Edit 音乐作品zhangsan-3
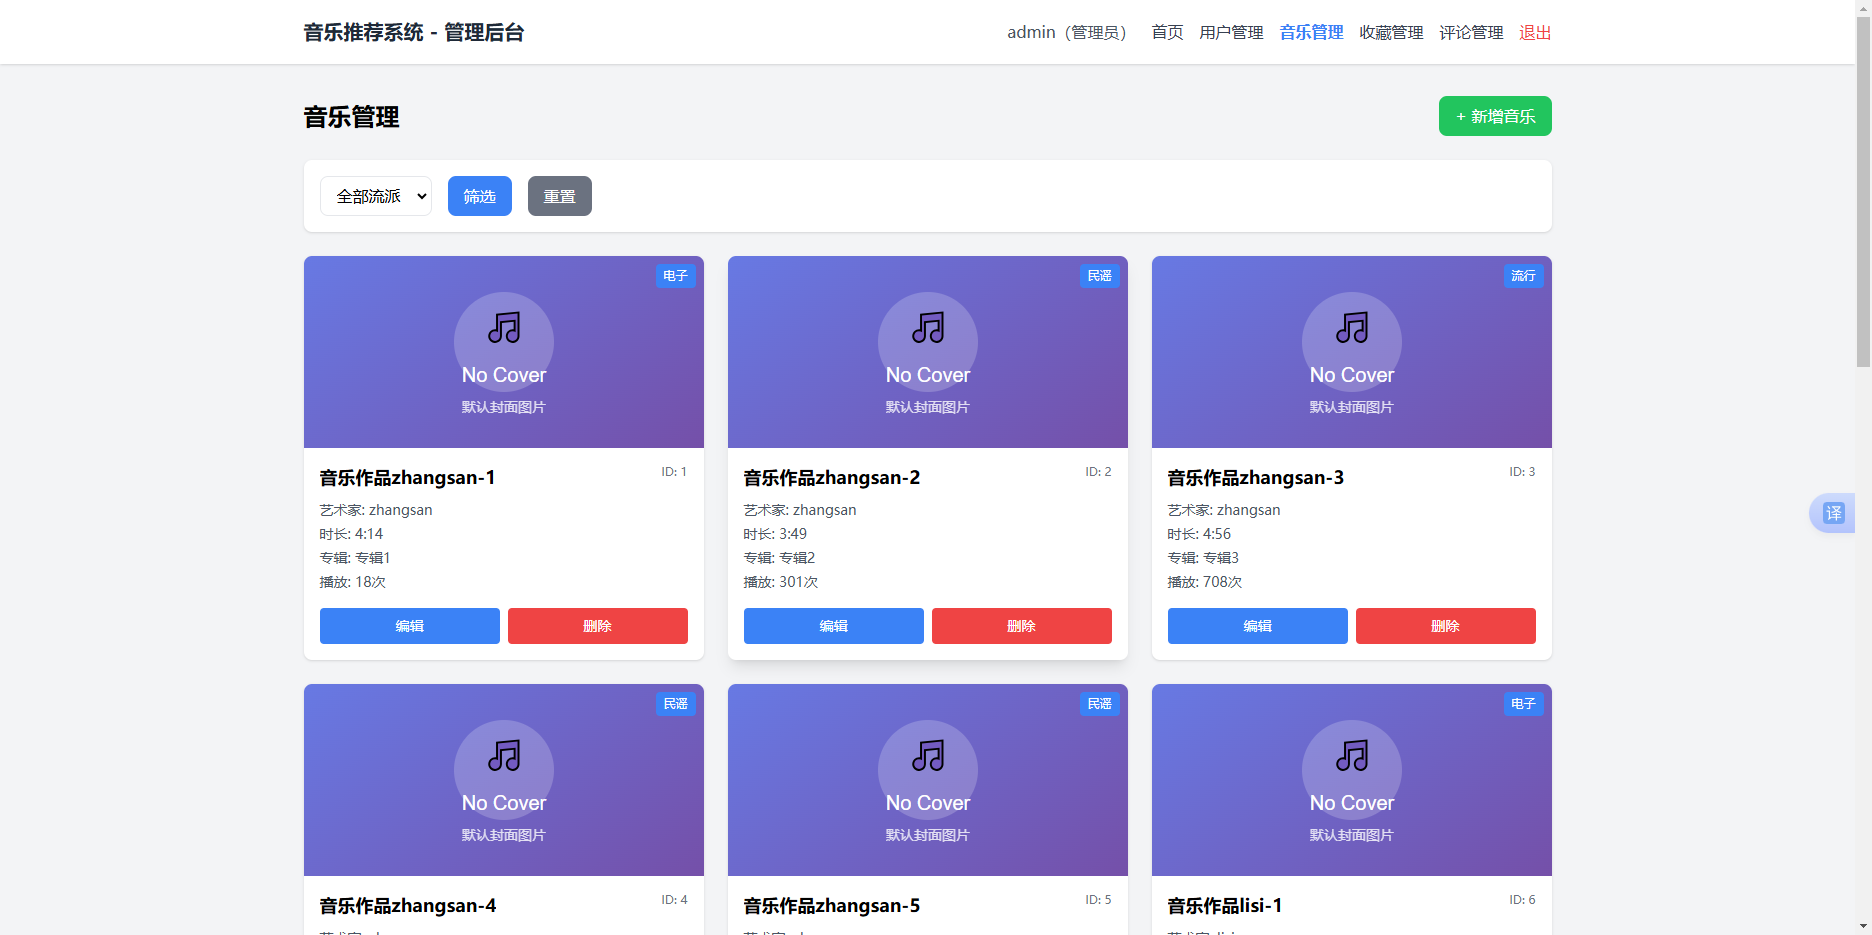1872x935 pixels. 1258,626
